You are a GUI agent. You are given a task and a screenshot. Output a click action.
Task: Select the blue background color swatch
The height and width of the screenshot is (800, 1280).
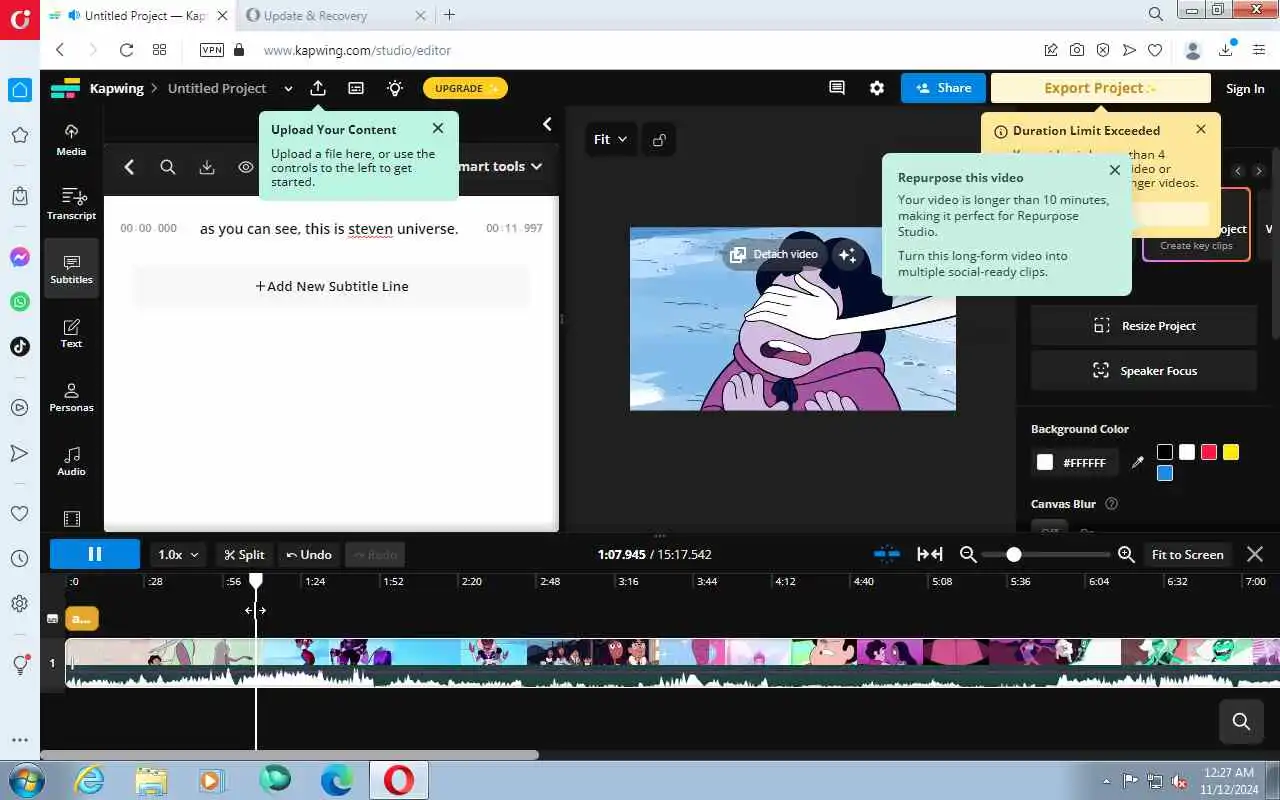pos(1165,473)
